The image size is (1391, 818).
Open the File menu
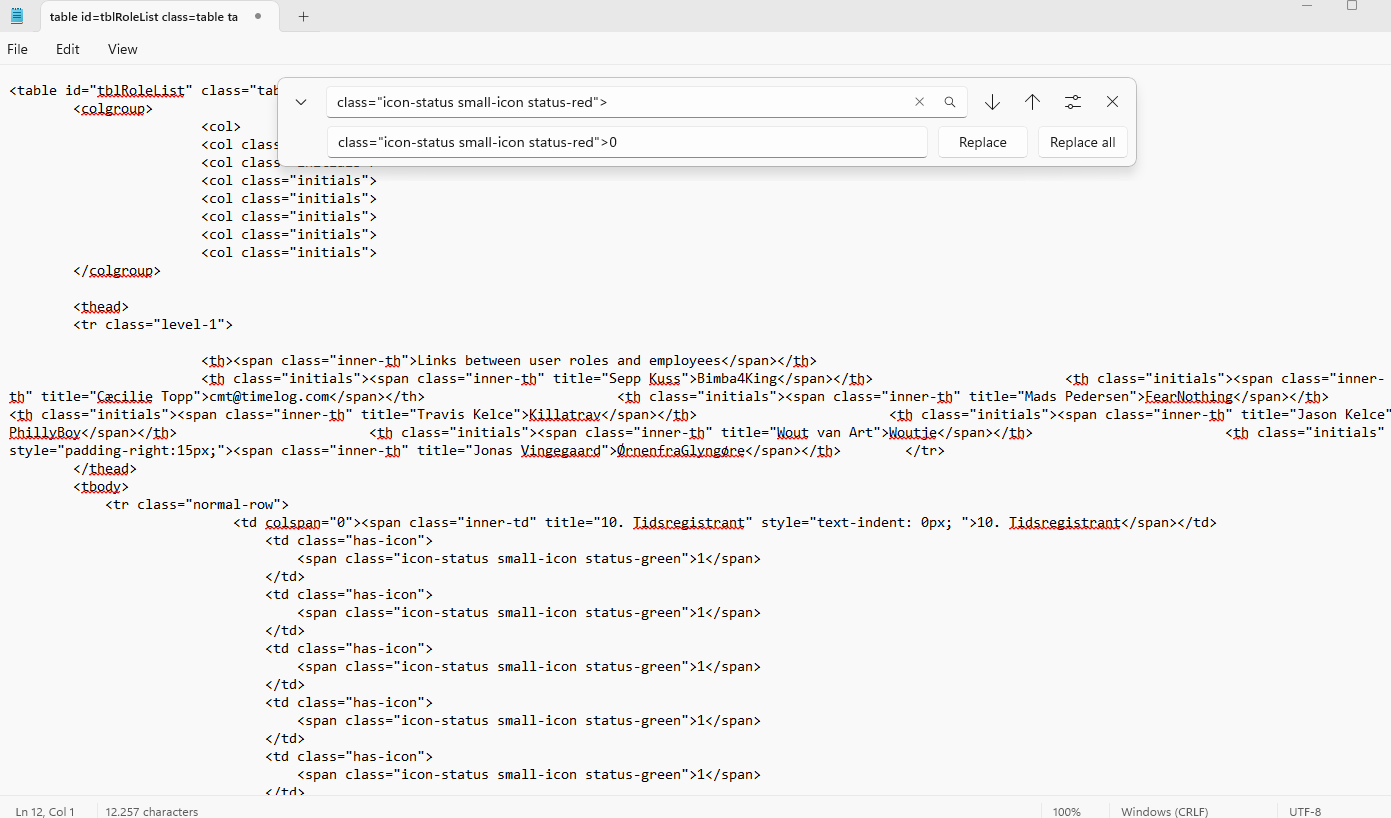(18, 49)
